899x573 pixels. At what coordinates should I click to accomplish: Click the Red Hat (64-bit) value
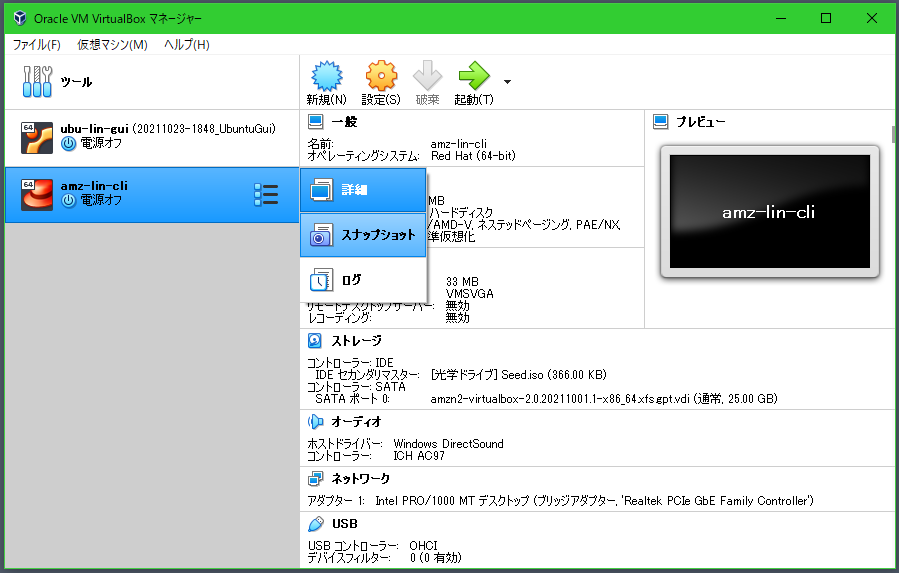473,155
